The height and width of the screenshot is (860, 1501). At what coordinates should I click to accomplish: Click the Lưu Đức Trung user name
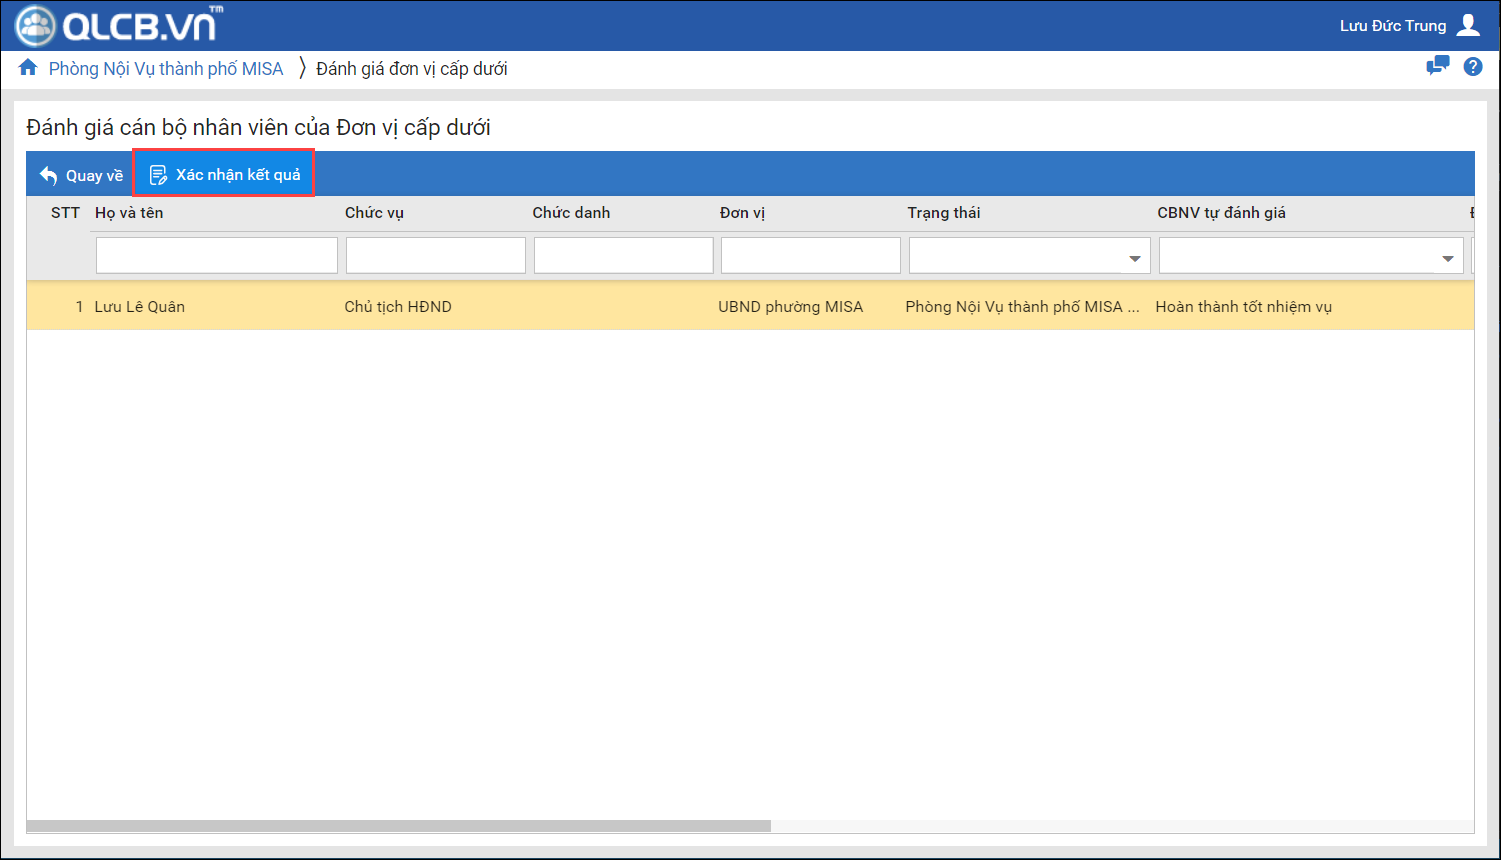[x=1392, y=26]
